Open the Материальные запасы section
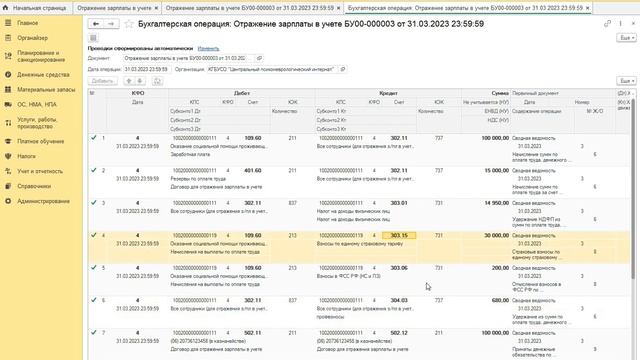Viewport: 640px width, 360px height. coord(46,89)
